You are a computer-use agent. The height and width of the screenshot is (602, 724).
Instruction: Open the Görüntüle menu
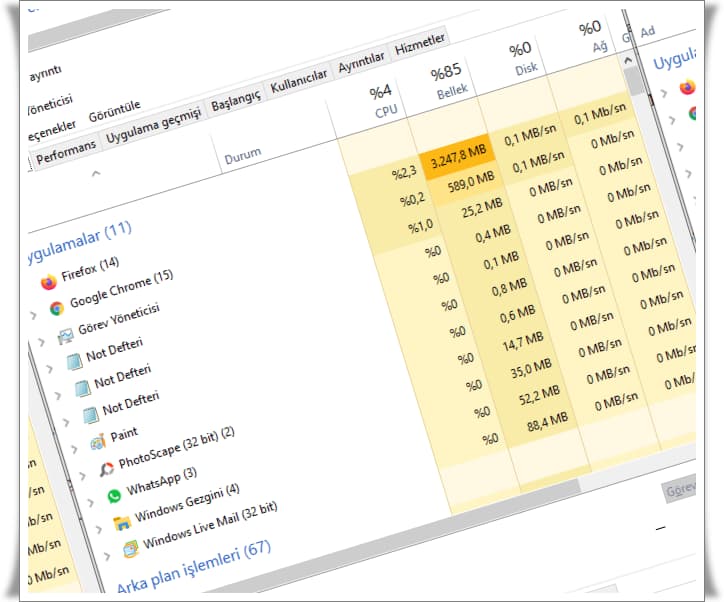click(x=115, y=111)
